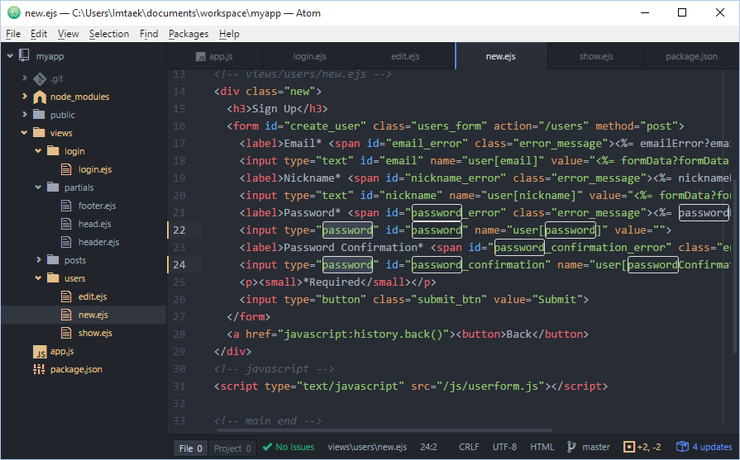This screenshot has width=740, height=460.
Task: Click the +2, -2 diff count
Action: click(649, 447)
